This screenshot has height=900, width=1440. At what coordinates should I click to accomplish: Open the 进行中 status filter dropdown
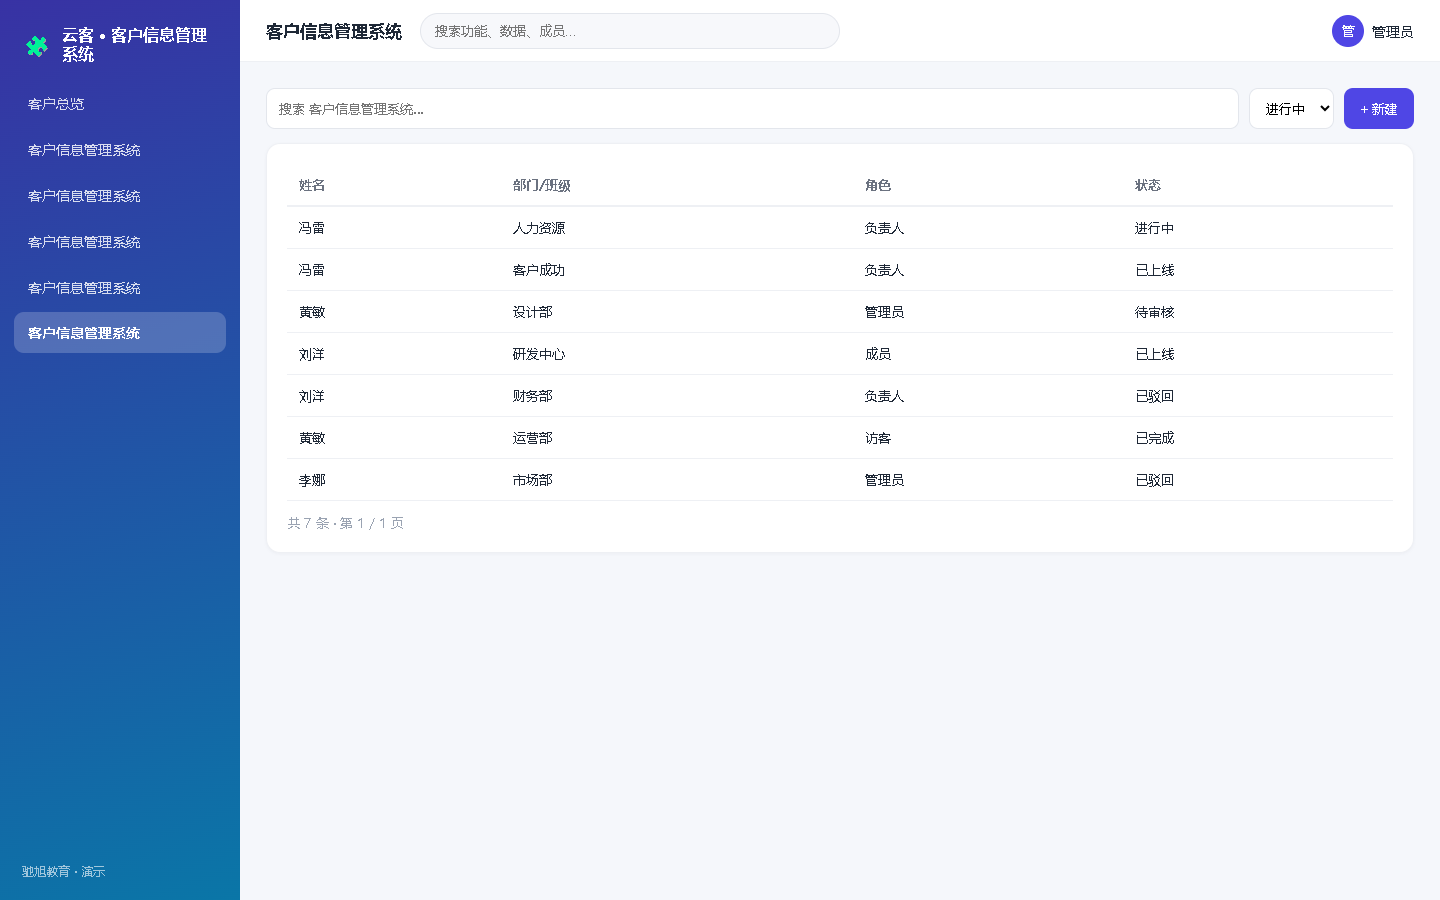click(x=1291, y=109)
